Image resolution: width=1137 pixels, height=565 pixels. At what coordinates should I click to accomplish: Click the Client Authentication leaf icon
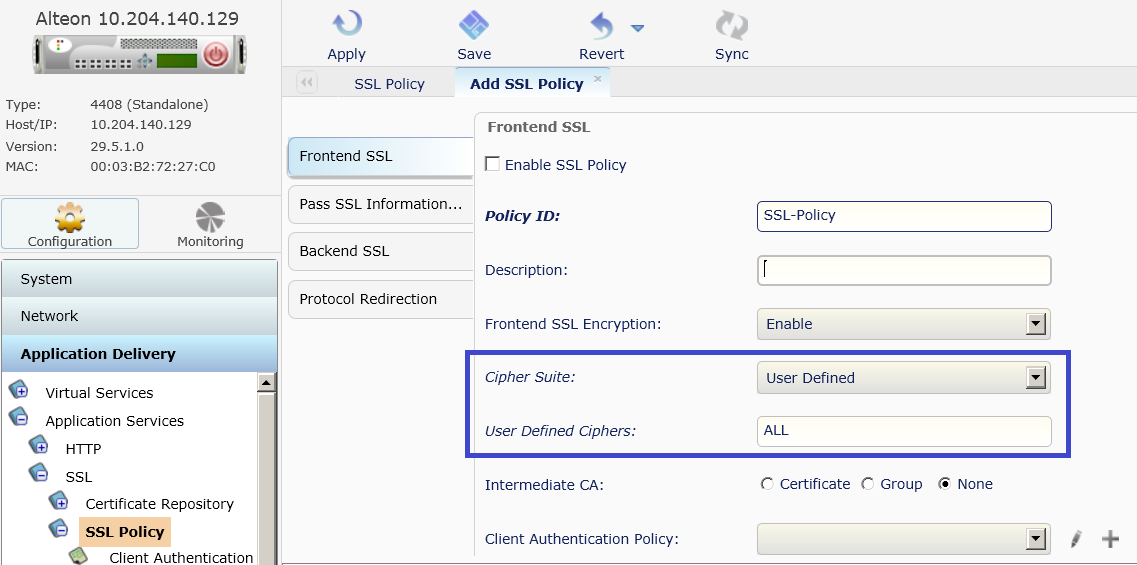tap(78, 556)
